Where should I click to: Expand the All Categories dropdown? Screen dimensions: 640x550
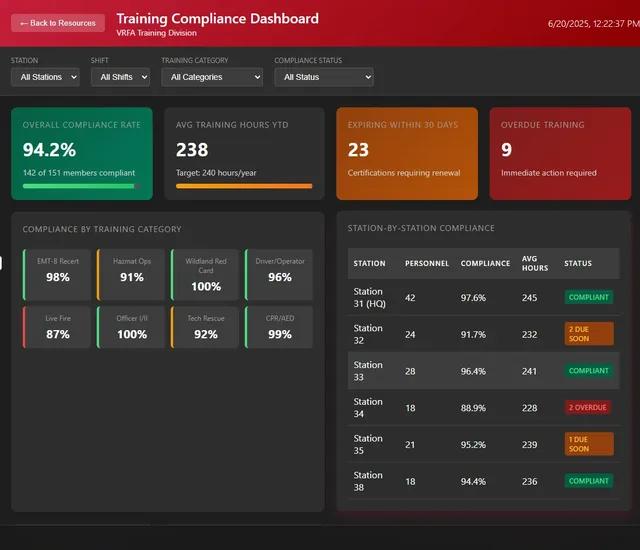coord(212,77)
